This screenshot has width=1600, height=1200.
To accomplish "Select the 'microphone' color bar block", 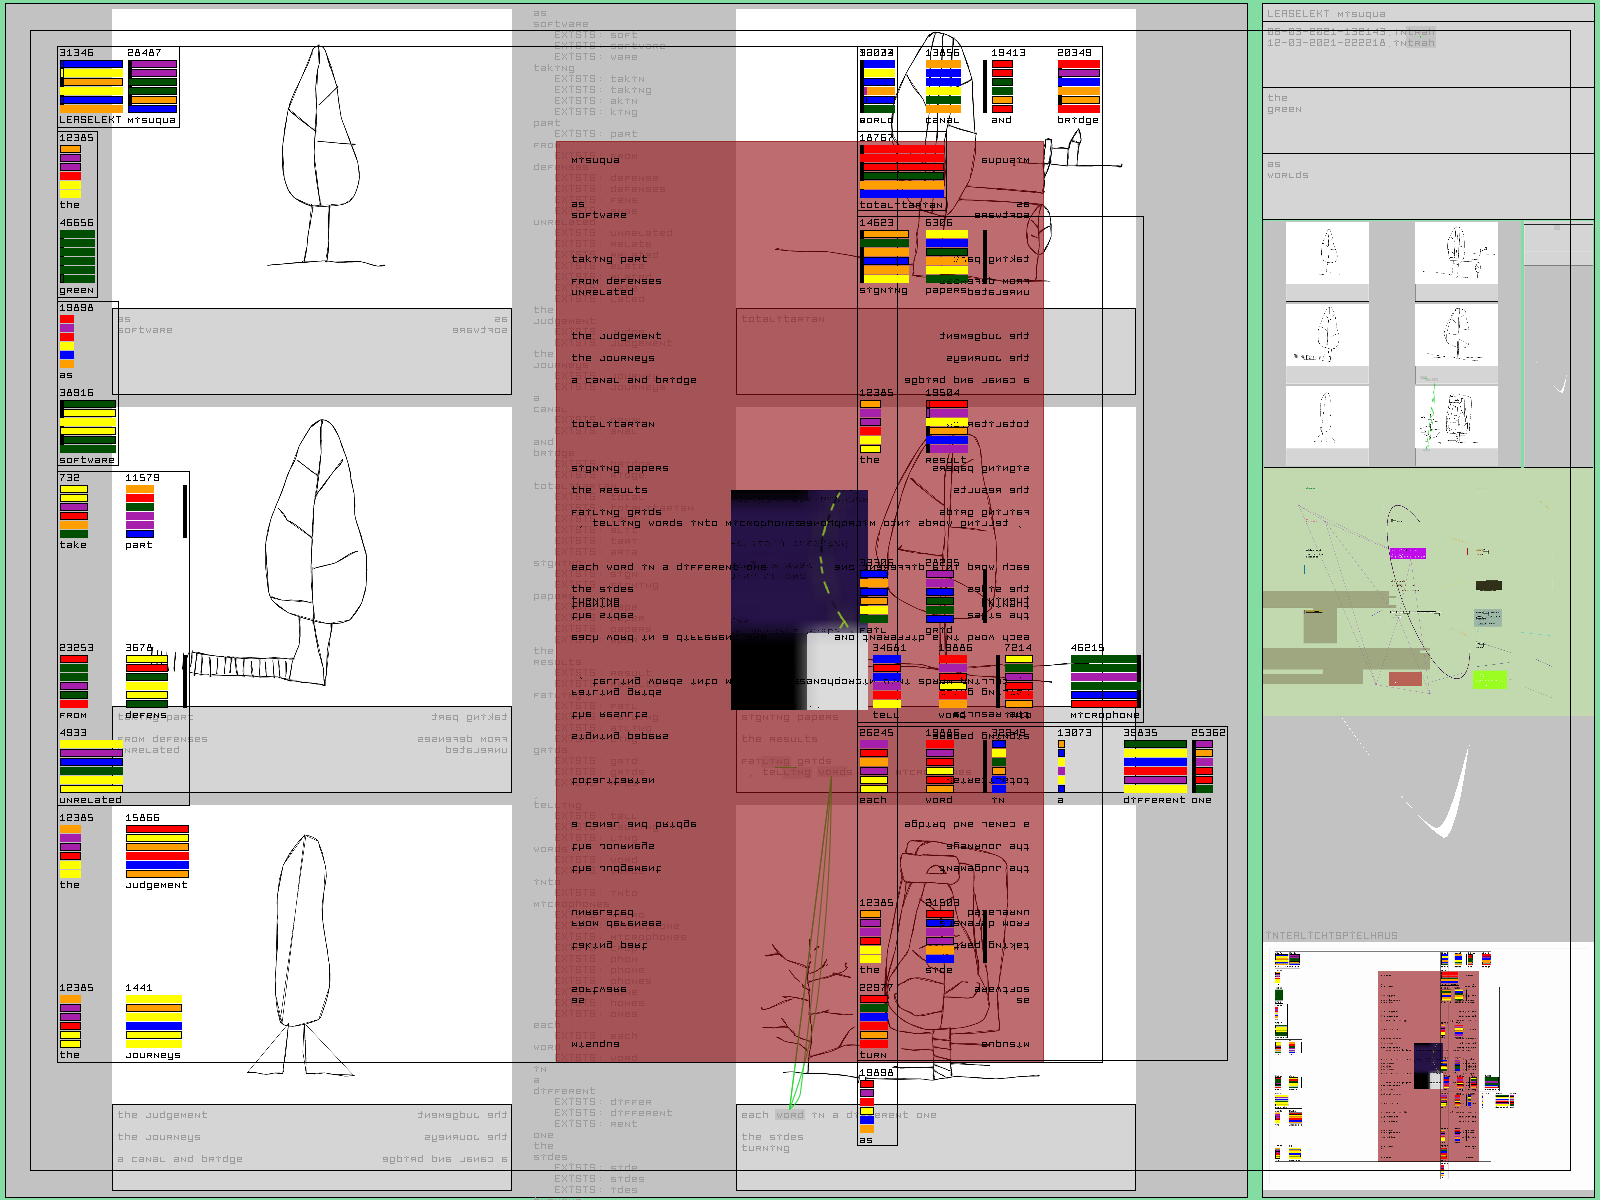I will click(1105, 681).
